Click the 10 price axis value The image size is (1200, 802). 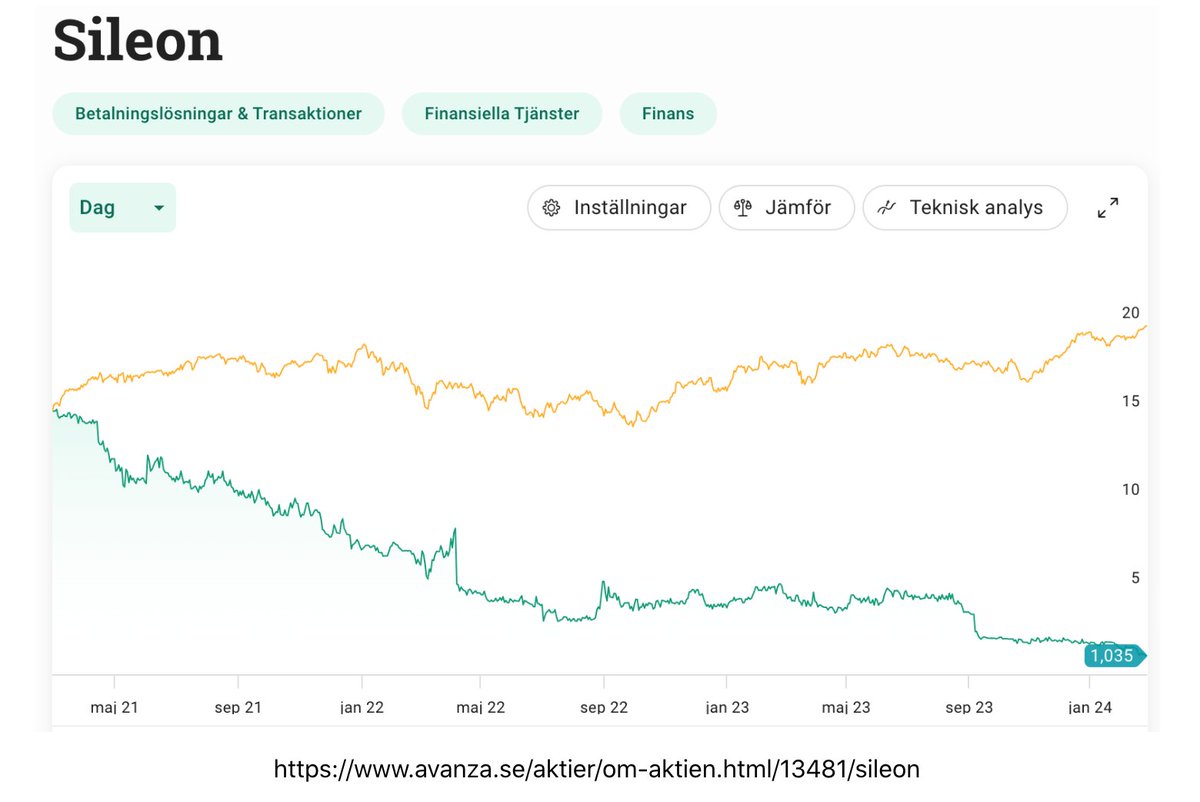(1131, 489)
